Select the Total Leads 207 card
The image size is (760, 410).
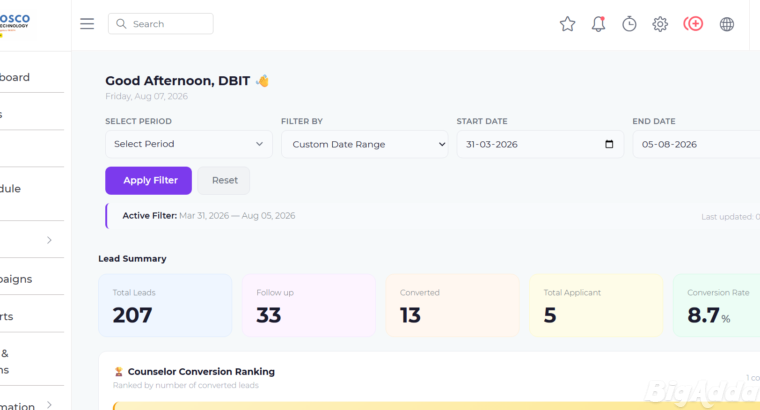coord(165,305)
